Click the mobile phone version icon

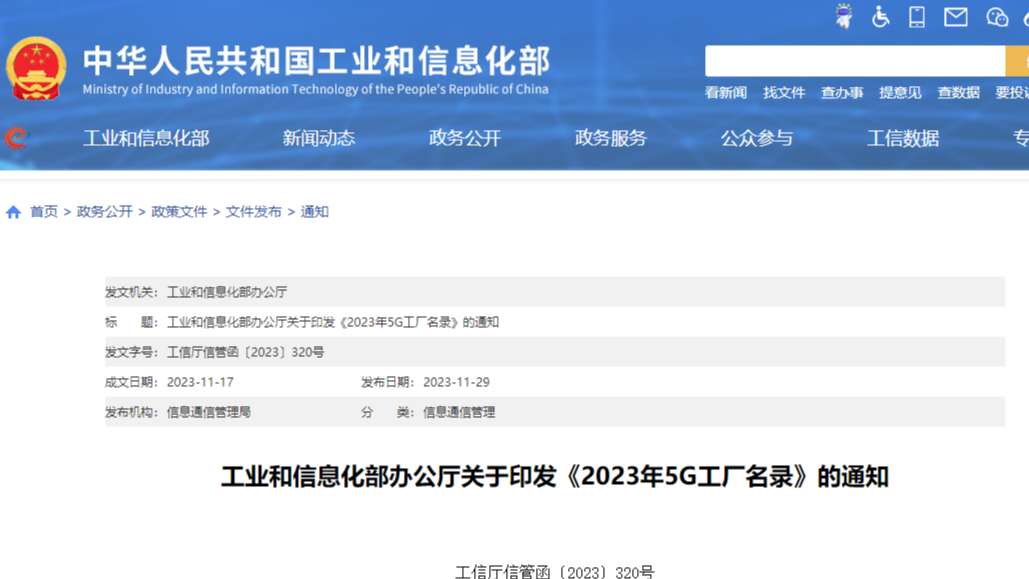917,17
